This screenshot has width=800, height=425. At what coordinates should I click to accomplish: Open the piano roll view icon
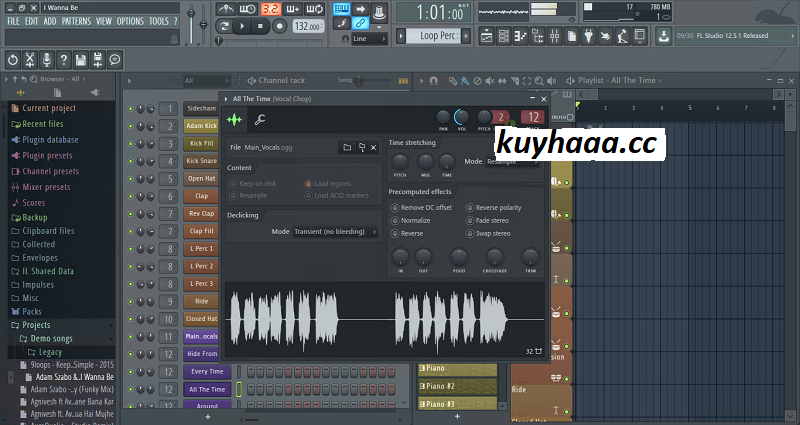coord(520,36)
